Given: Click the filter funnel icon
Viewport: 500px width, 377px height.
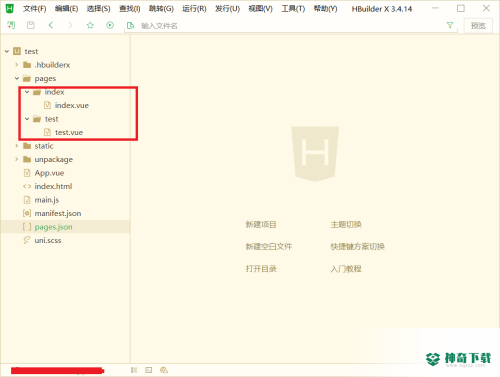Looking at the screenshot, I should tap(450, 25).
